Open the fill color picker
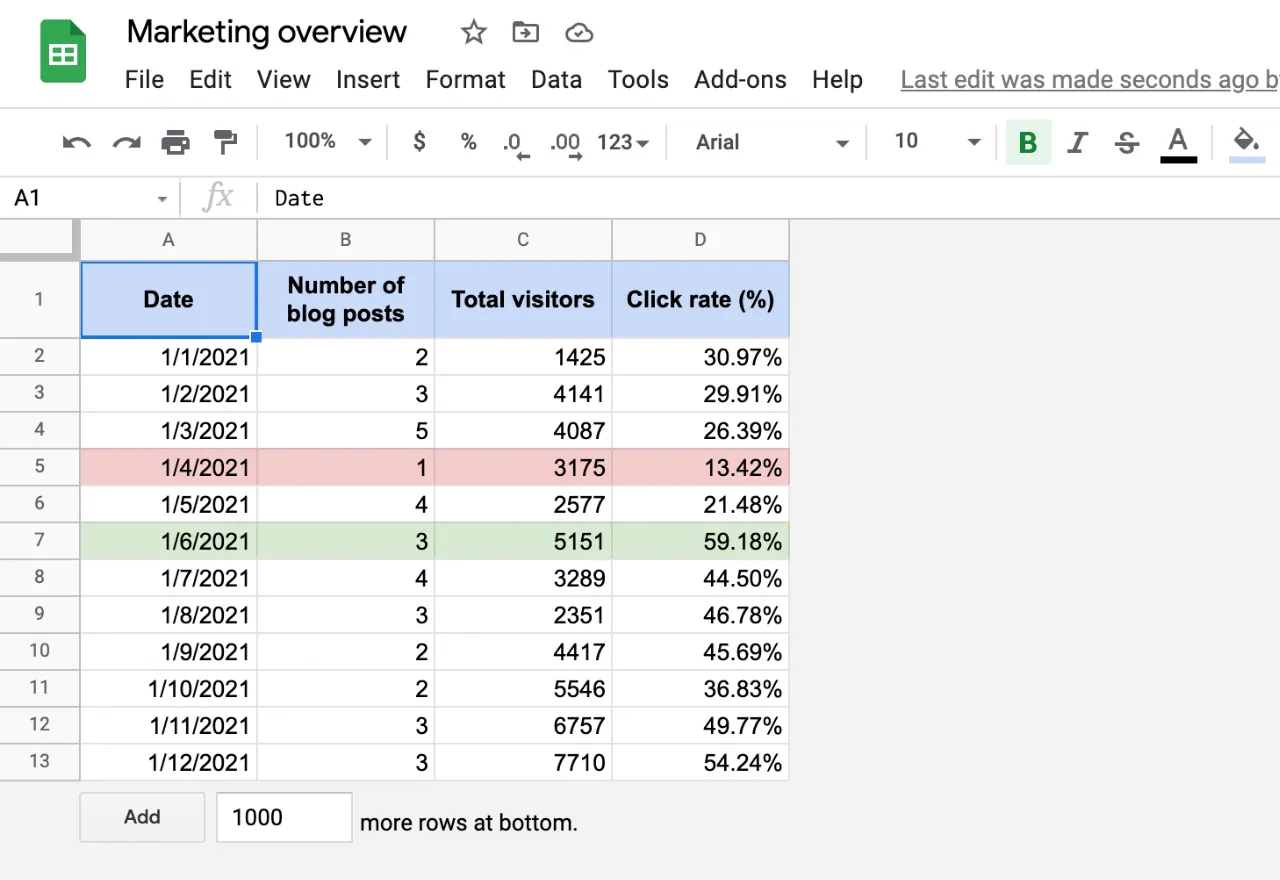 tap(1246, 142)
